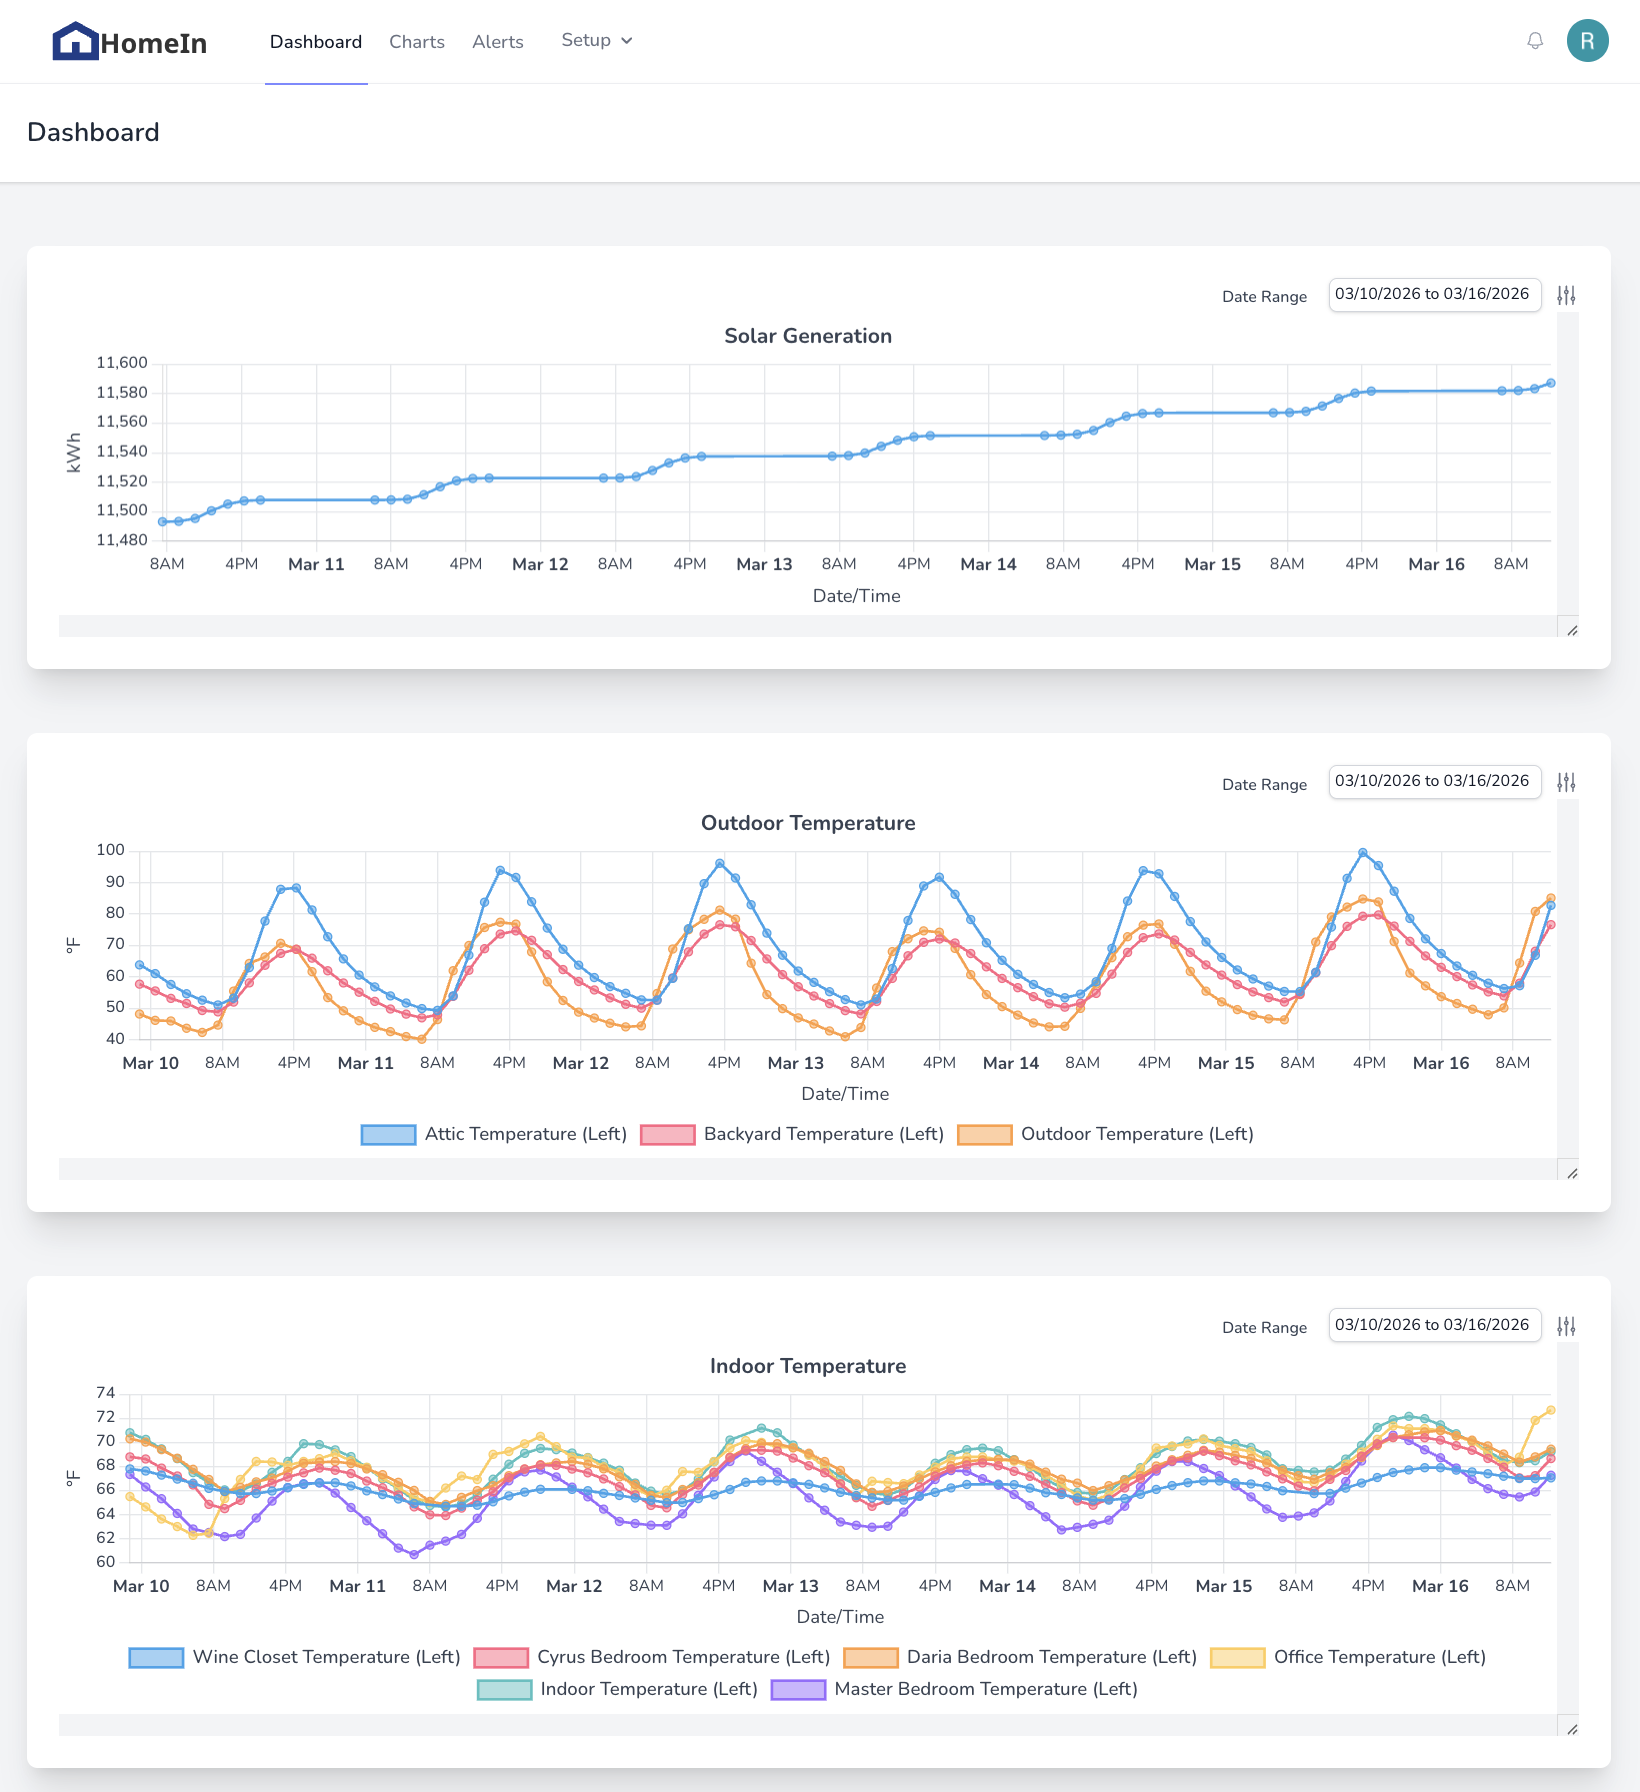This screenshot has width=1640, height=1792.
Task: Click the Outdoor Temperature date range field
Action: pyautogui.click(x=1432, y=781)
